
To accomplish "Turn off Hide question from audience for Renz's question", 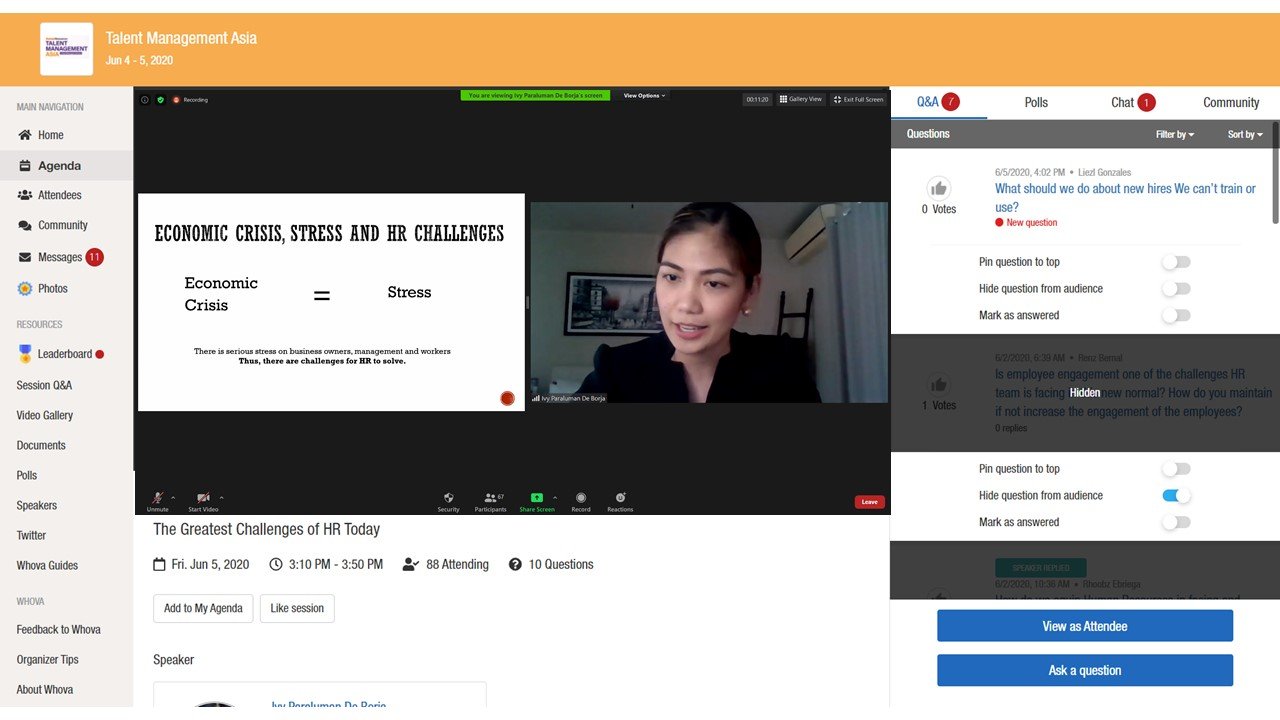I will (1176, 496).
